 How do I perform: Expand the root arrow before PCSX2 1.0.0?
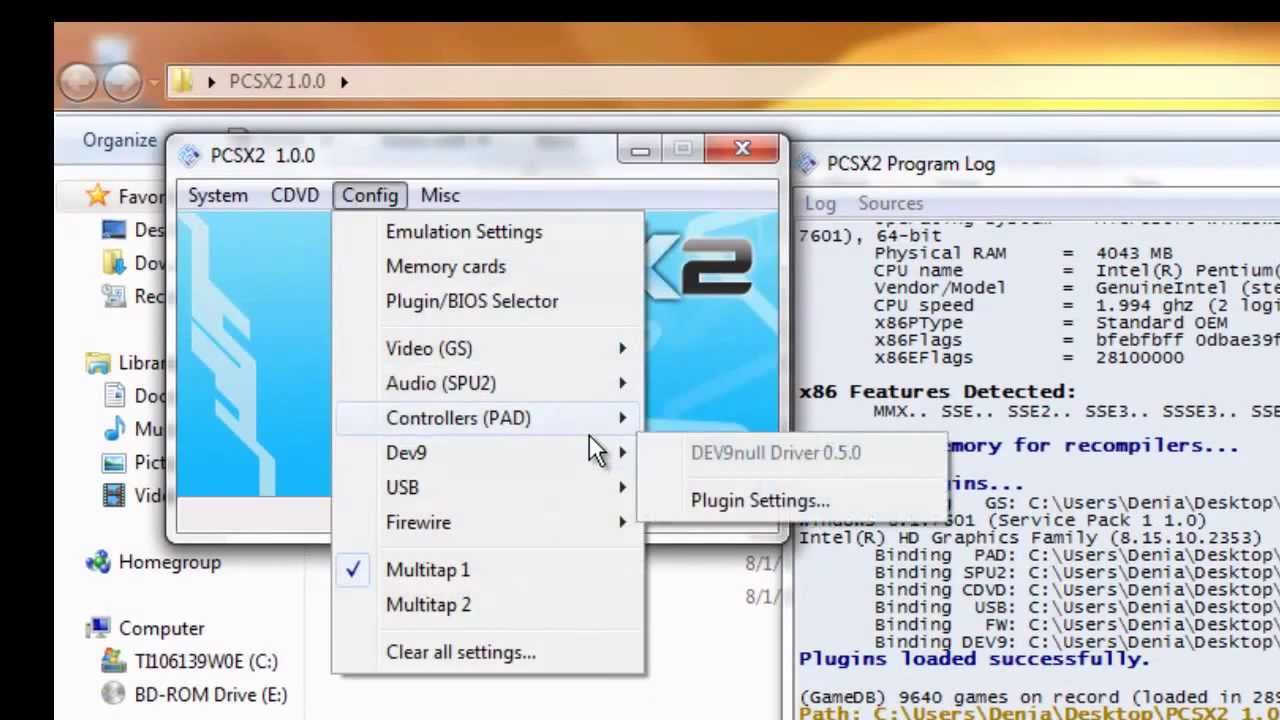[211, 82]
